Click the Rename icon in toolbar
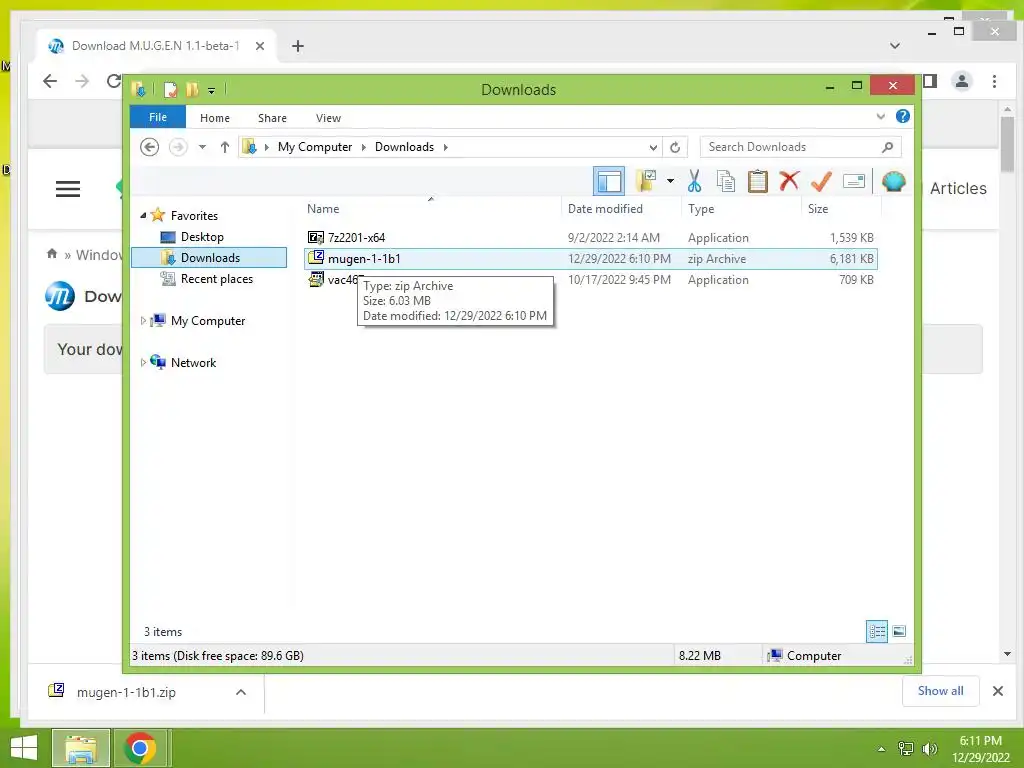The width and height of the screenshot is (1024, 768). point(854,181)
